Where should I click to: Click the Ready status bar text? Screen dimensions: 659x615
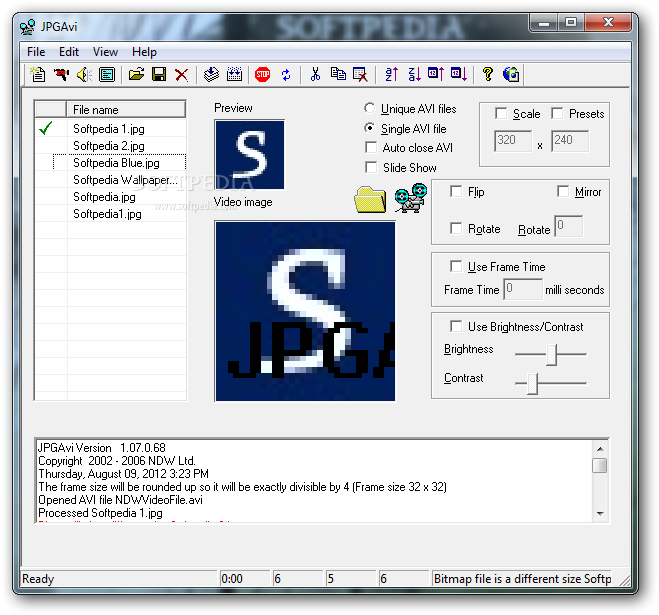[x=38, y=579]
